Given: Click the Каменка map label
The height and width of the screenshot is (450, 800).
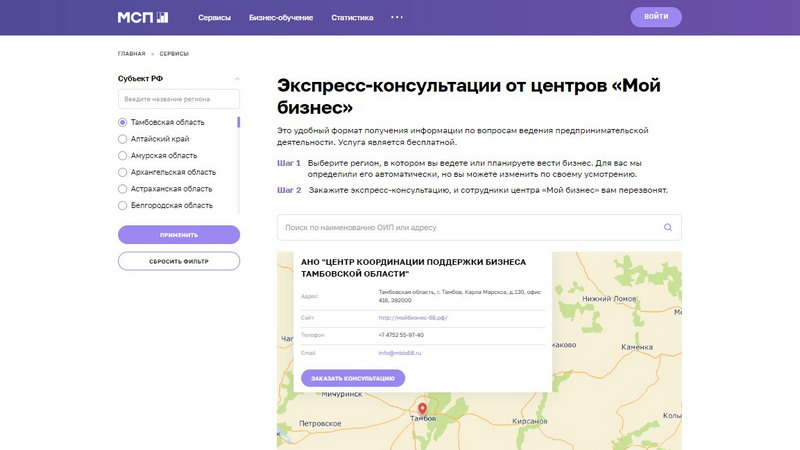Looking at the screenshot, I should tap(637, 347).
